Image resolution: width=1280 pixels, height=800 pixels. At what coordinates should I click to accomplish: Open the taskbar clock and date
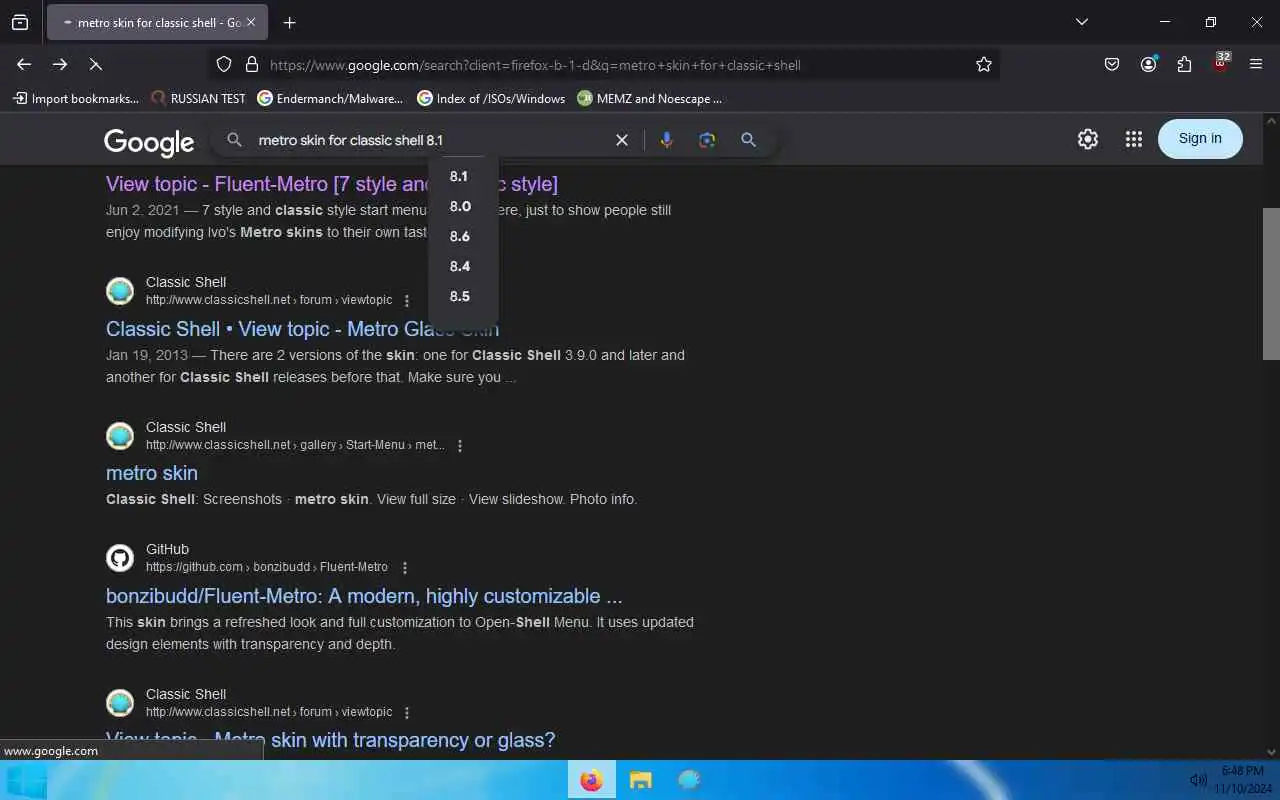click(1243, 780)
